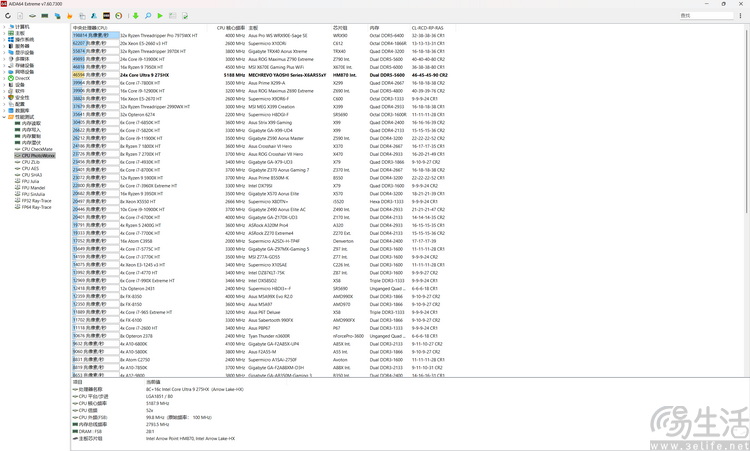This screenshot has width=750, height=451.
Task: Click inside the 查找 search field
Action: 706,16
